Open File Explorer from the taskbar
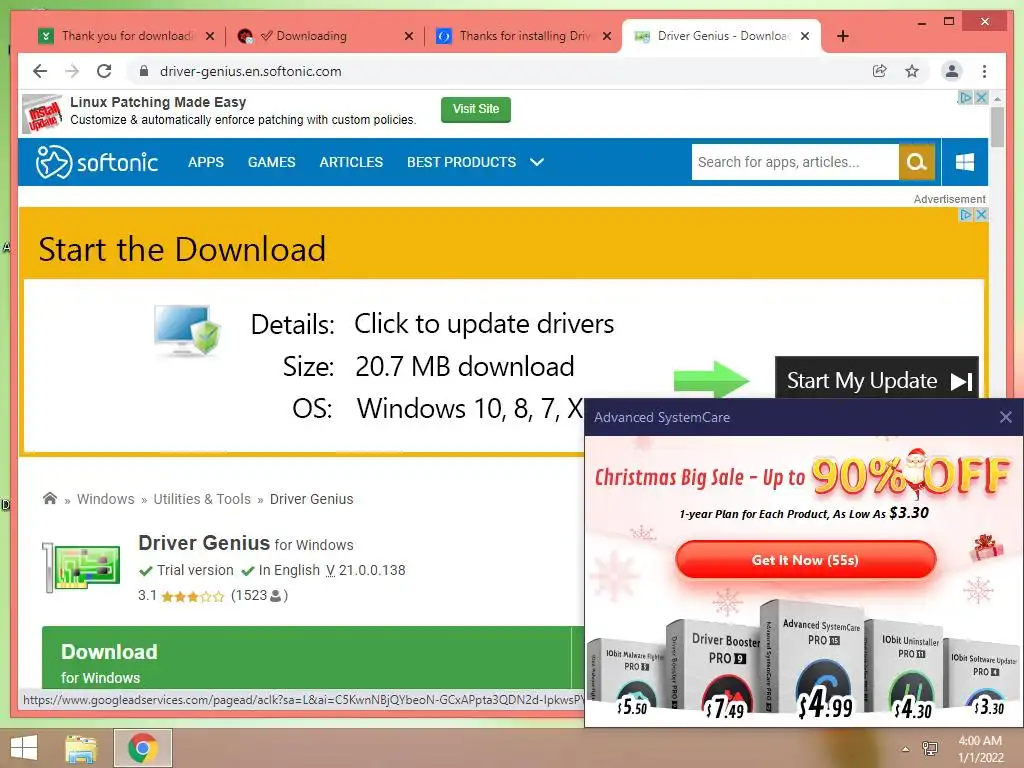1024x768 pixels. coord(81,748)
